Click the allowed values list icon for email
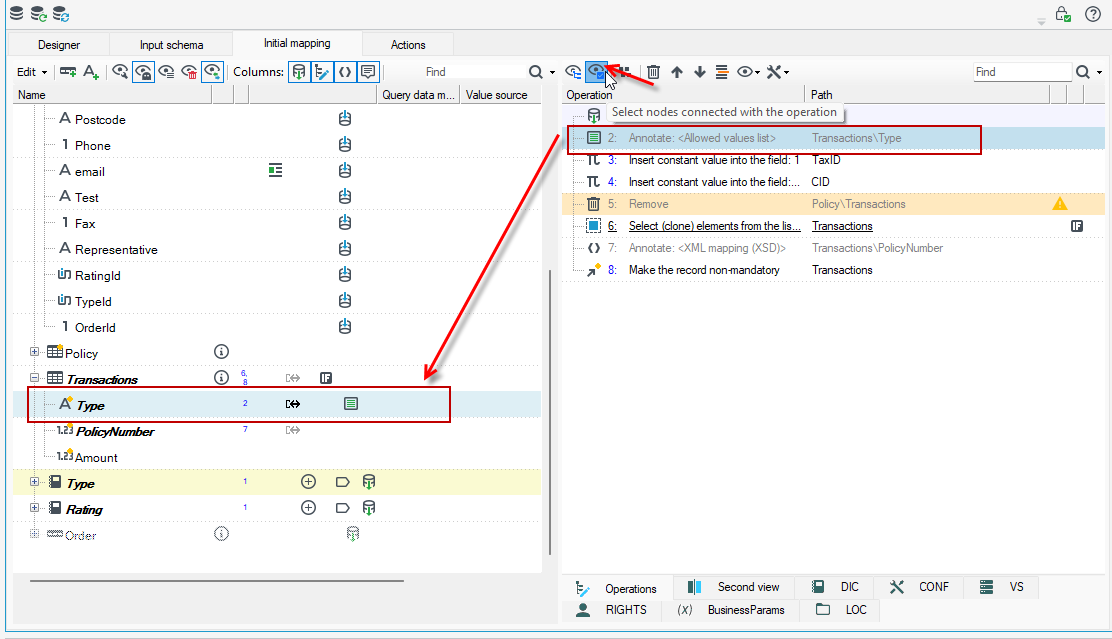Viewport: 1112px width, 639px height. pyautogui.click(x=275, y=170)
